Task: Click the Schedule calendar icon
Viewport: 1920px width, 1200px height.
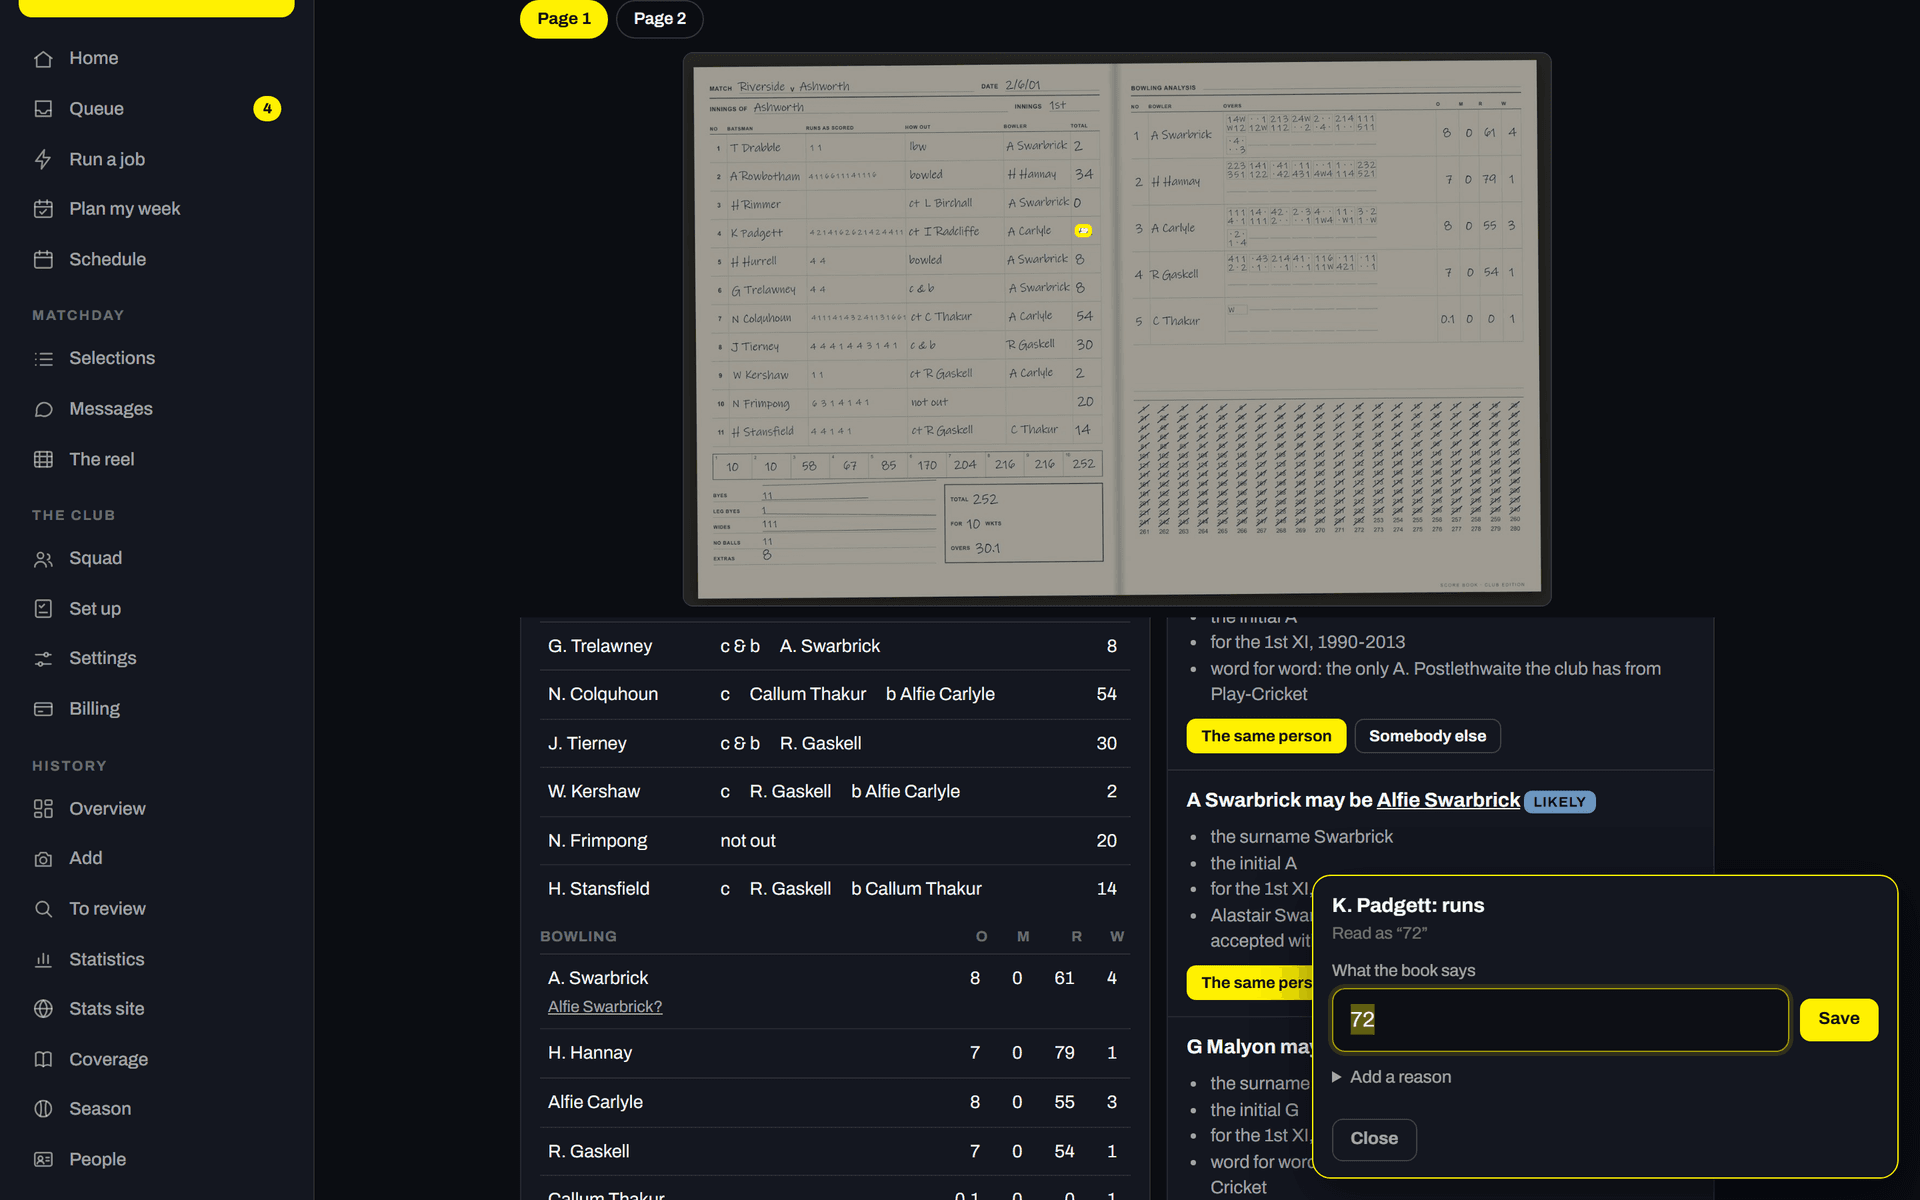Action: pos(43,259)
